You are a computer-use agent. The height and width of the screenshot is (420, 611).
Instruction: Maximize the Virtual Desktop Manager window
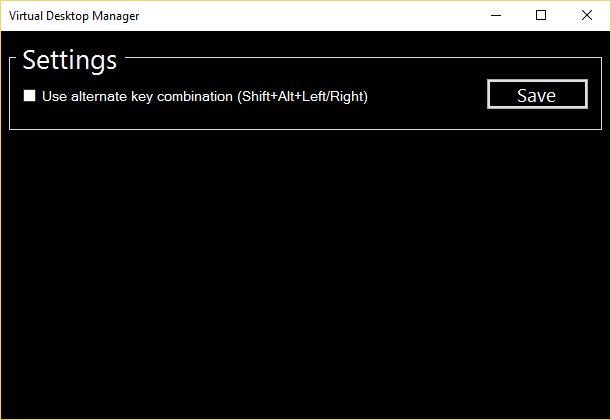541,15
